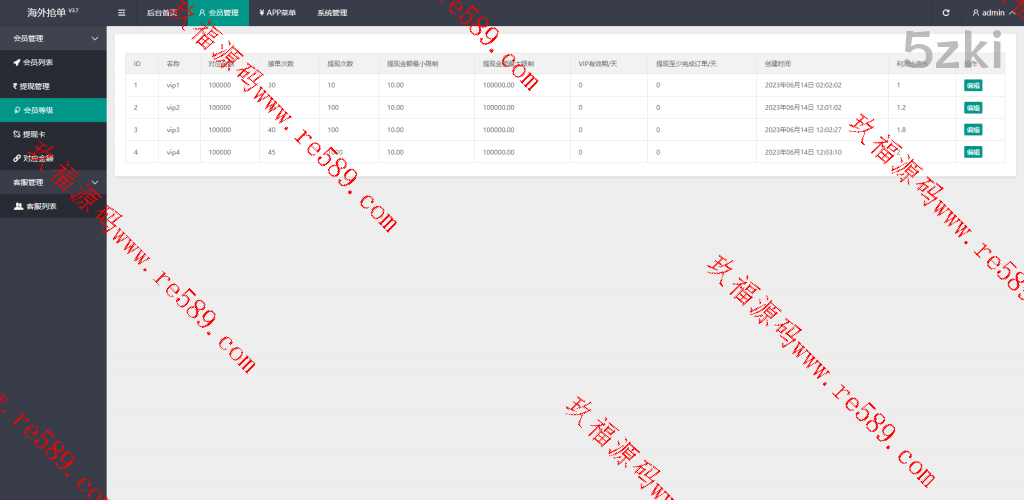Switch to the 系统管理 top tab
The width and height of the screenshot is (1024, 500).
click(x=332, y=13)
